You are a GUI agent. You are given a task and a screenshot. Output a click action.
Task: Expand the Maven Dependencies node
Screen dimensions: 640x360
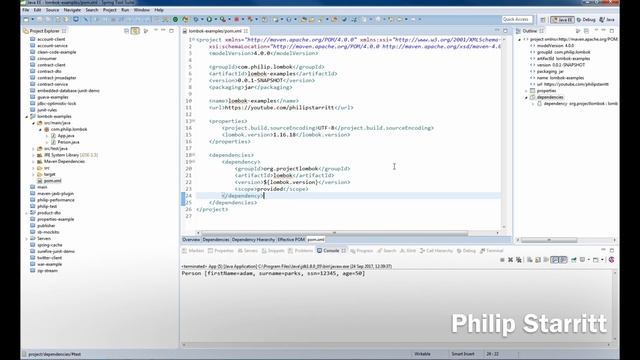(x=33, y=162)
